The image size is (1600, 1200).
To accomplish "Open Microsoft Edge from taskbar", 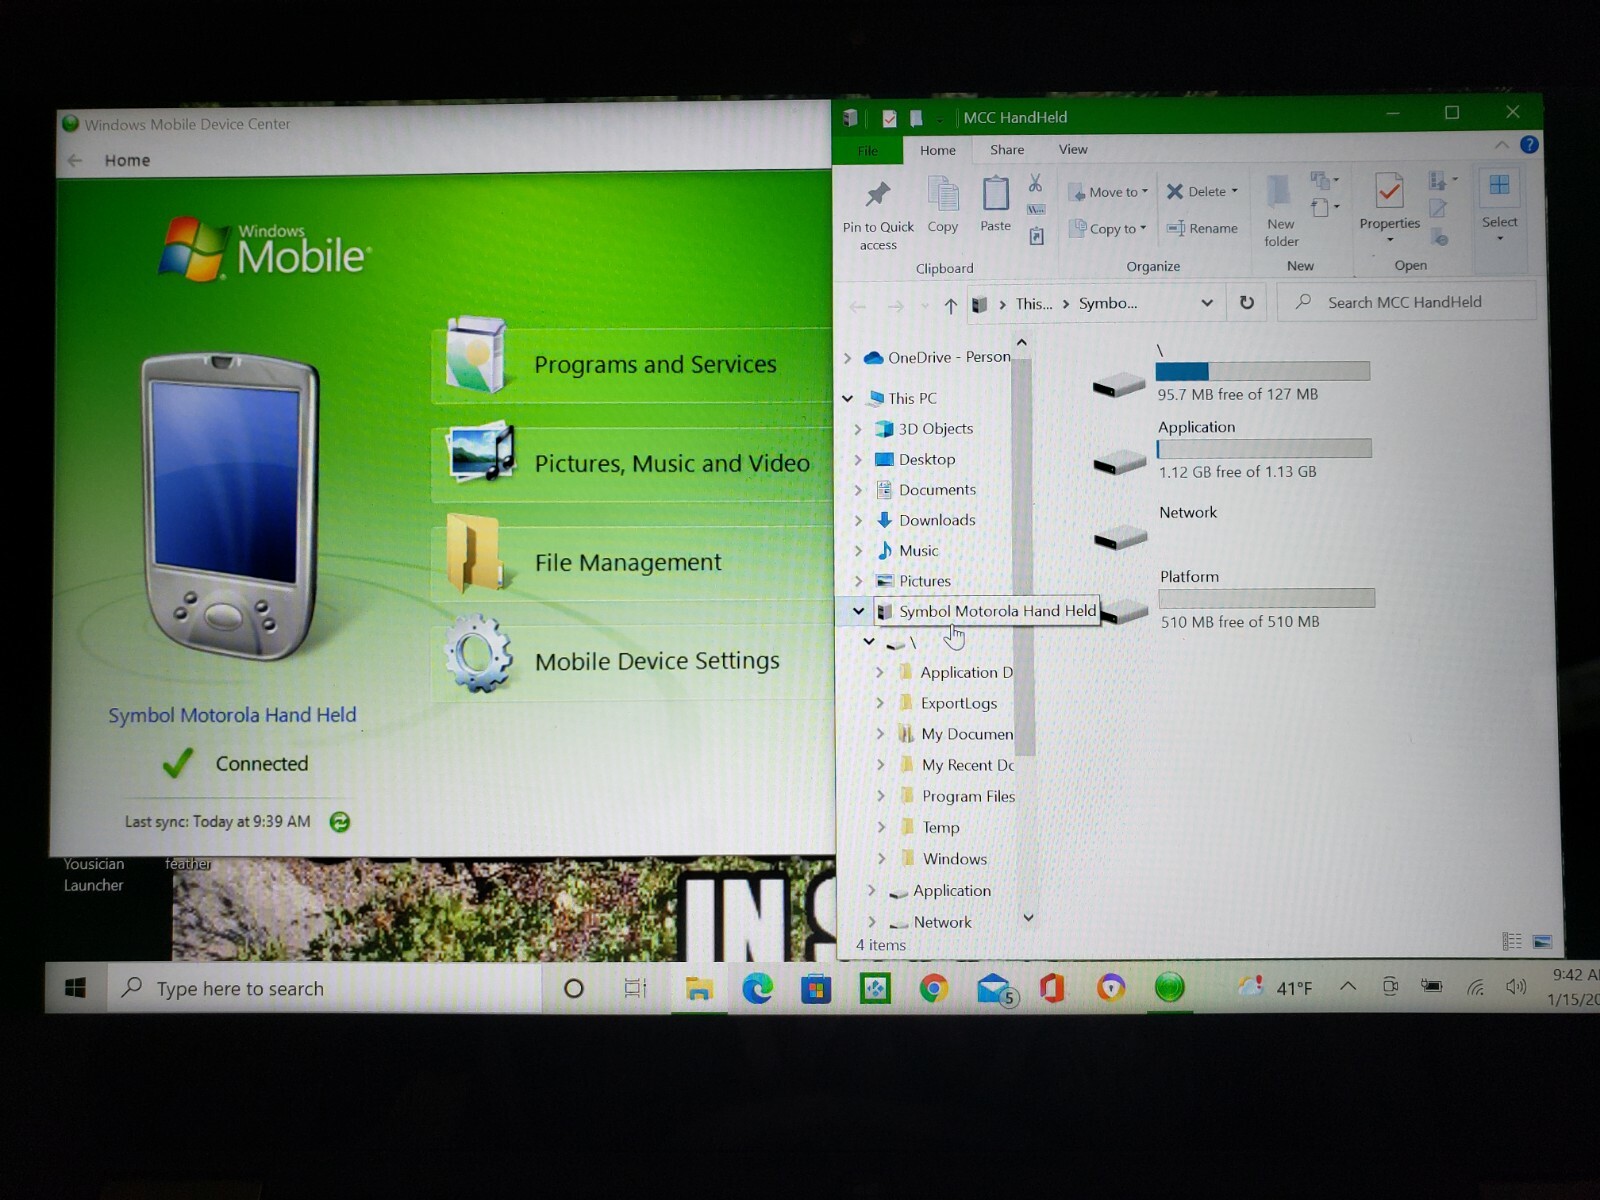I will click(757, 989).
